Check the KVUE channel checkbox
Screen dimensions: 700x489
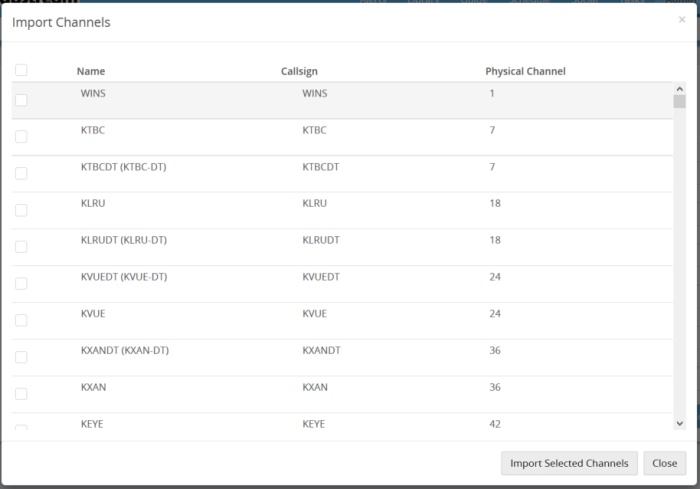click(x=21, y=320)
